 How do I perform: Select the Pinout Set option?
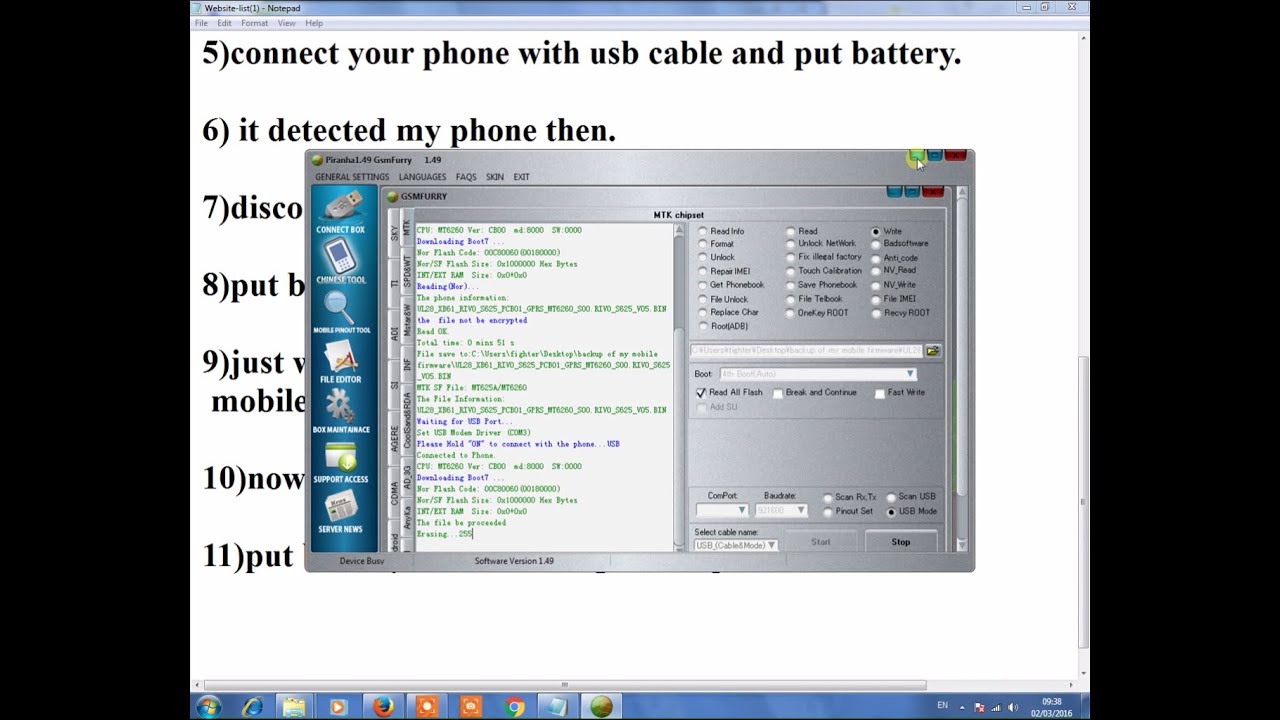(848, 511)
